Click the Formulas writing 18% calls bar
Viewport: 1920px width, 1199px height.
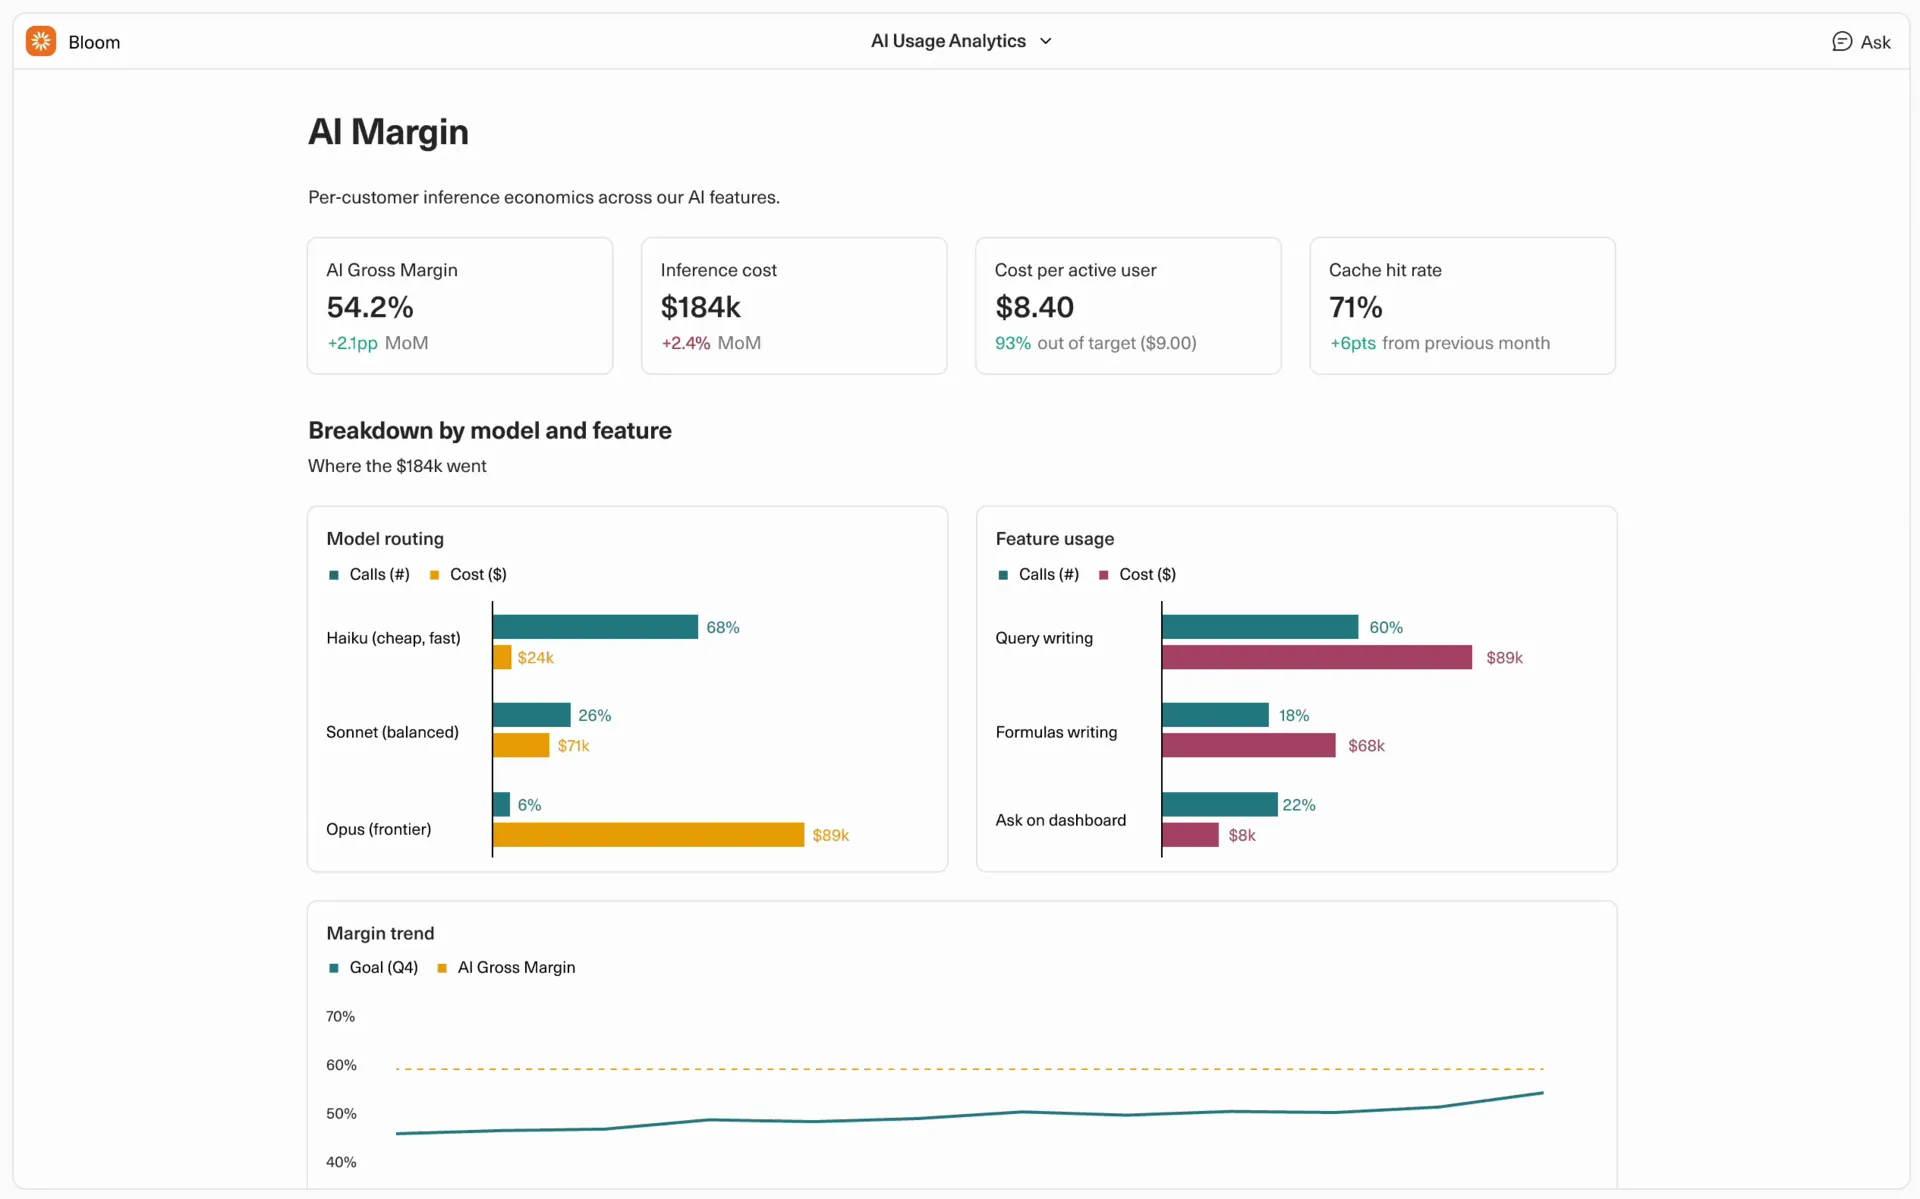click(x=1215, y=715)
